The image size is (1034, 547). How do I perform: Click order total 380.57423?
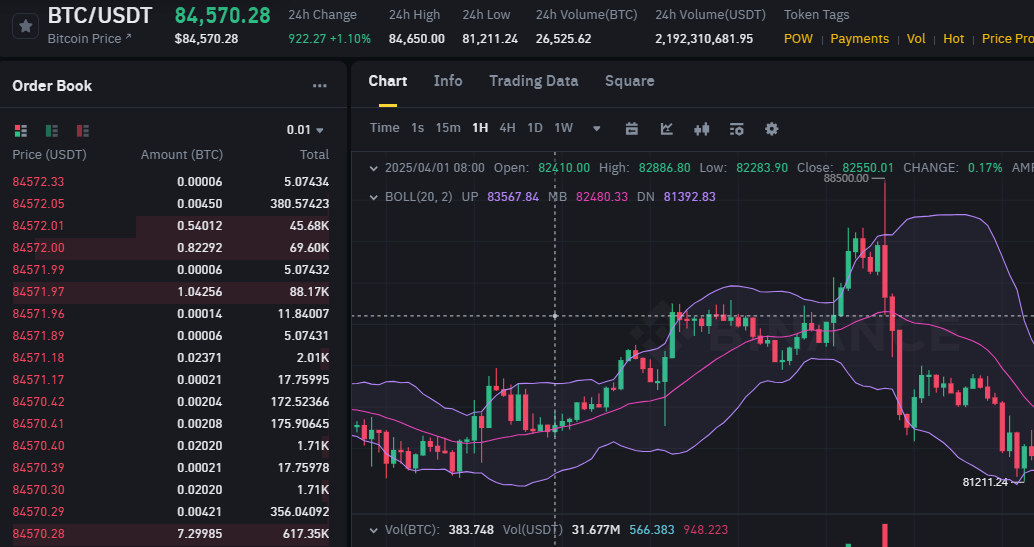coord(299,204)
